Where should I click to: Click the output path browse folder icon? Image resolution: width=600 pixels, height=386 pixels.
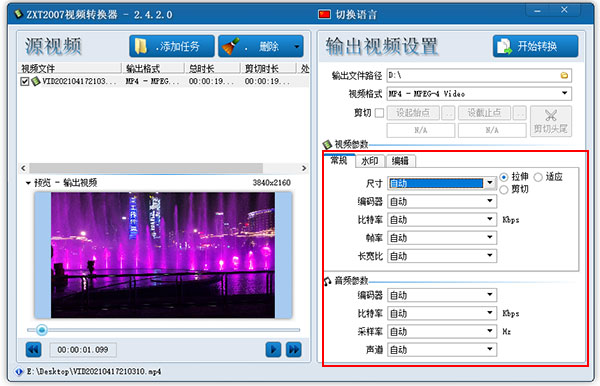tap(564, 75)
